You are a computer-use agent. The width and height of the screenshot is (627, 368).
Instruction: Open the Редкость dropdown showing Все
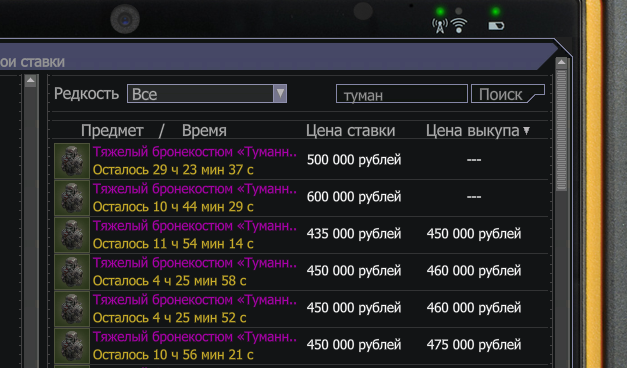click(x=207, y=94)
